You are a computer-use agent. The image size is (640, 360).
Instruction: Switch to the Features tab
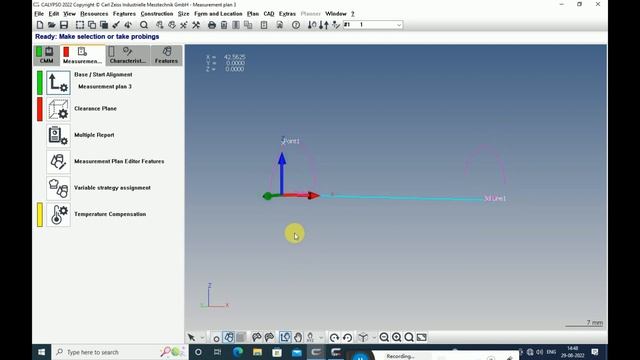pyautogui.click(x=167, y=55)
